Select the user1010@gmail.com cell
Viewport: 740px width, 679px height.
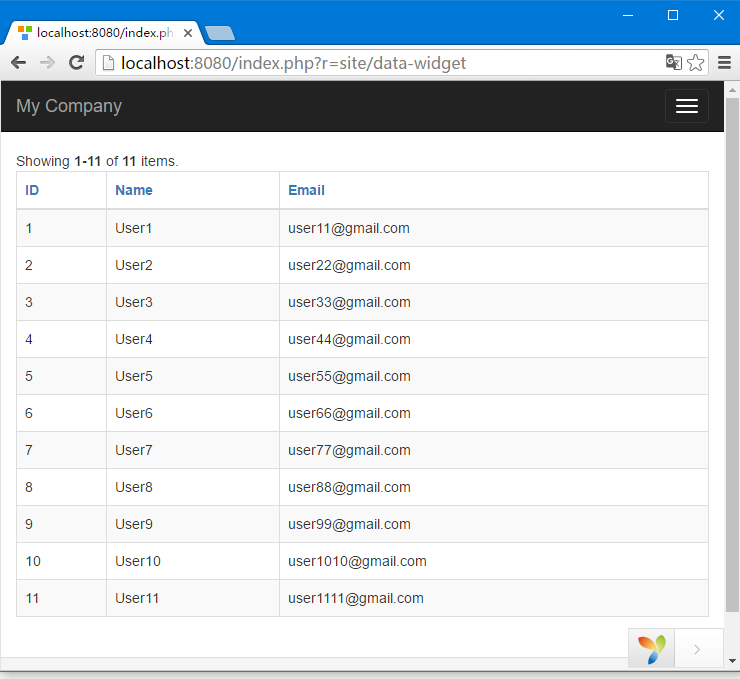click(x=494, y=562)
